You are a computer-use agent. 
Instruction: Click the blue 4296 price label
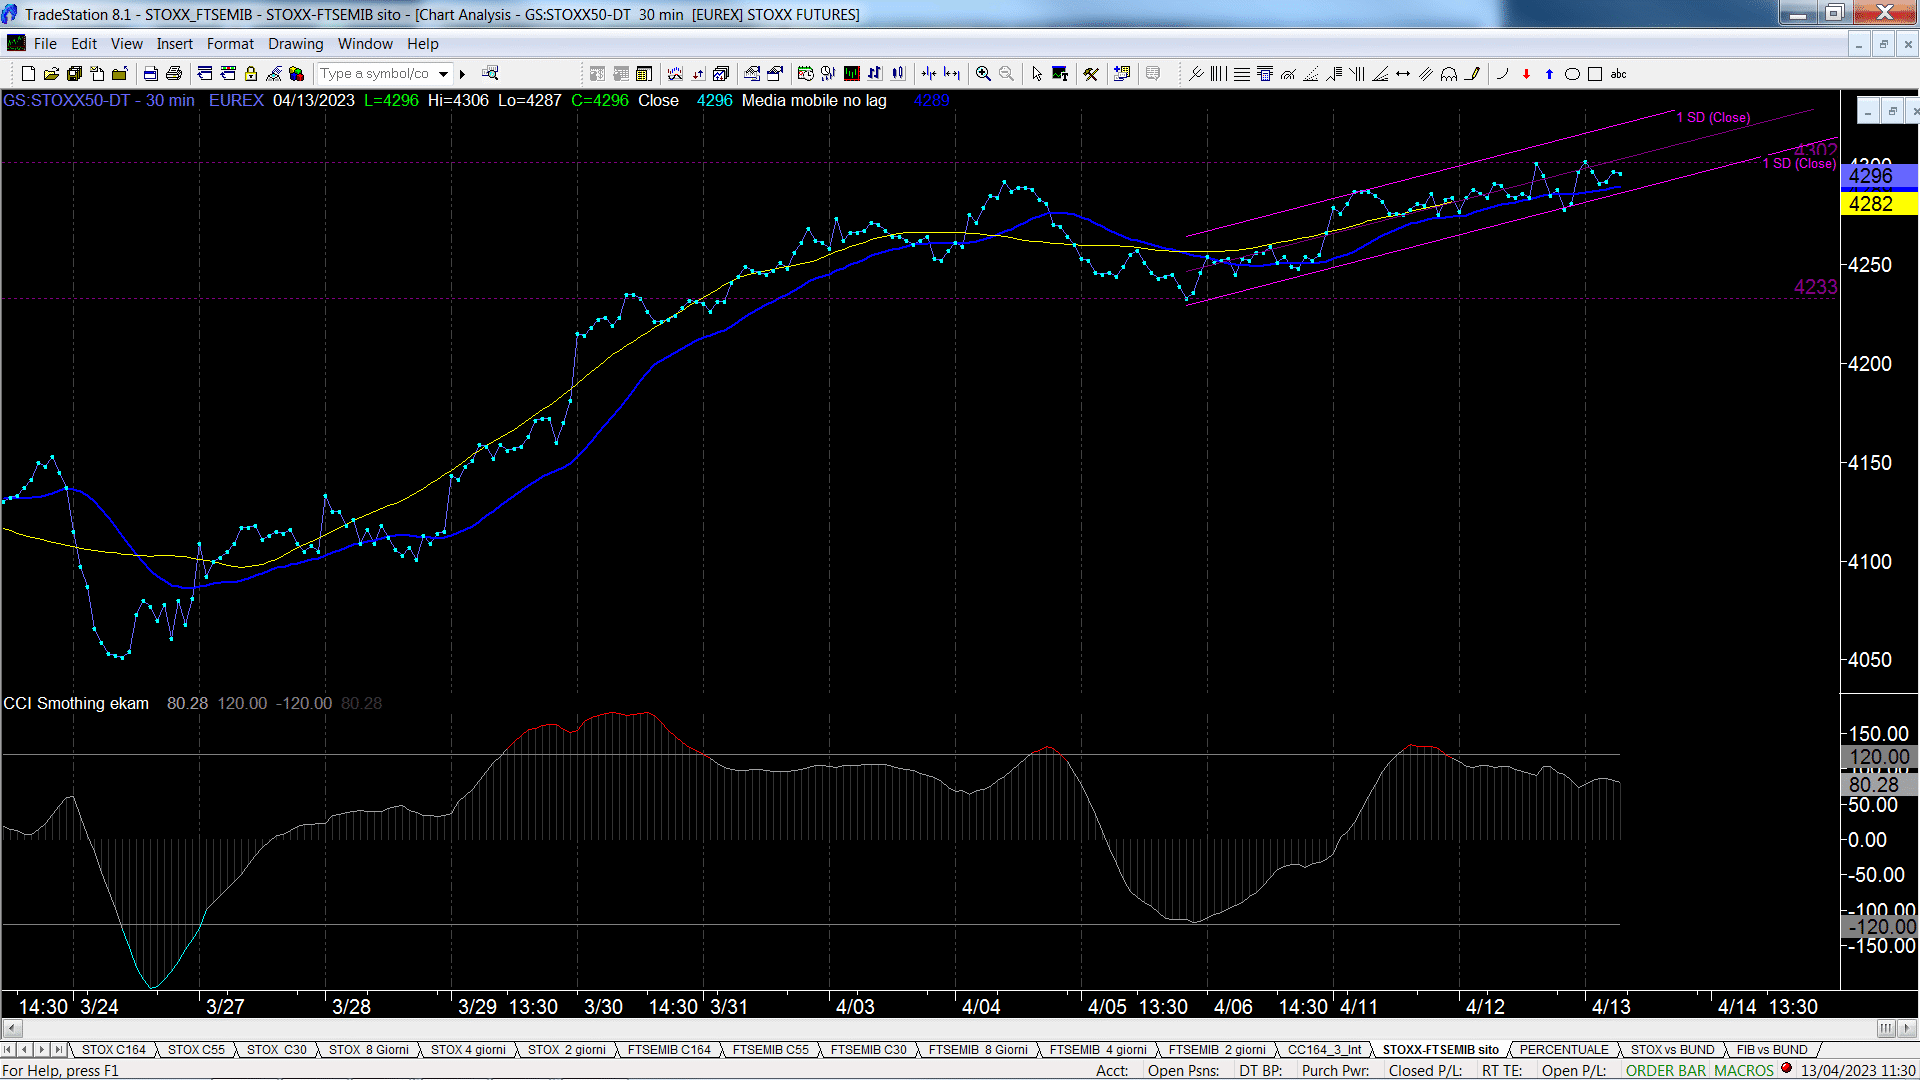pos(1877,176)
